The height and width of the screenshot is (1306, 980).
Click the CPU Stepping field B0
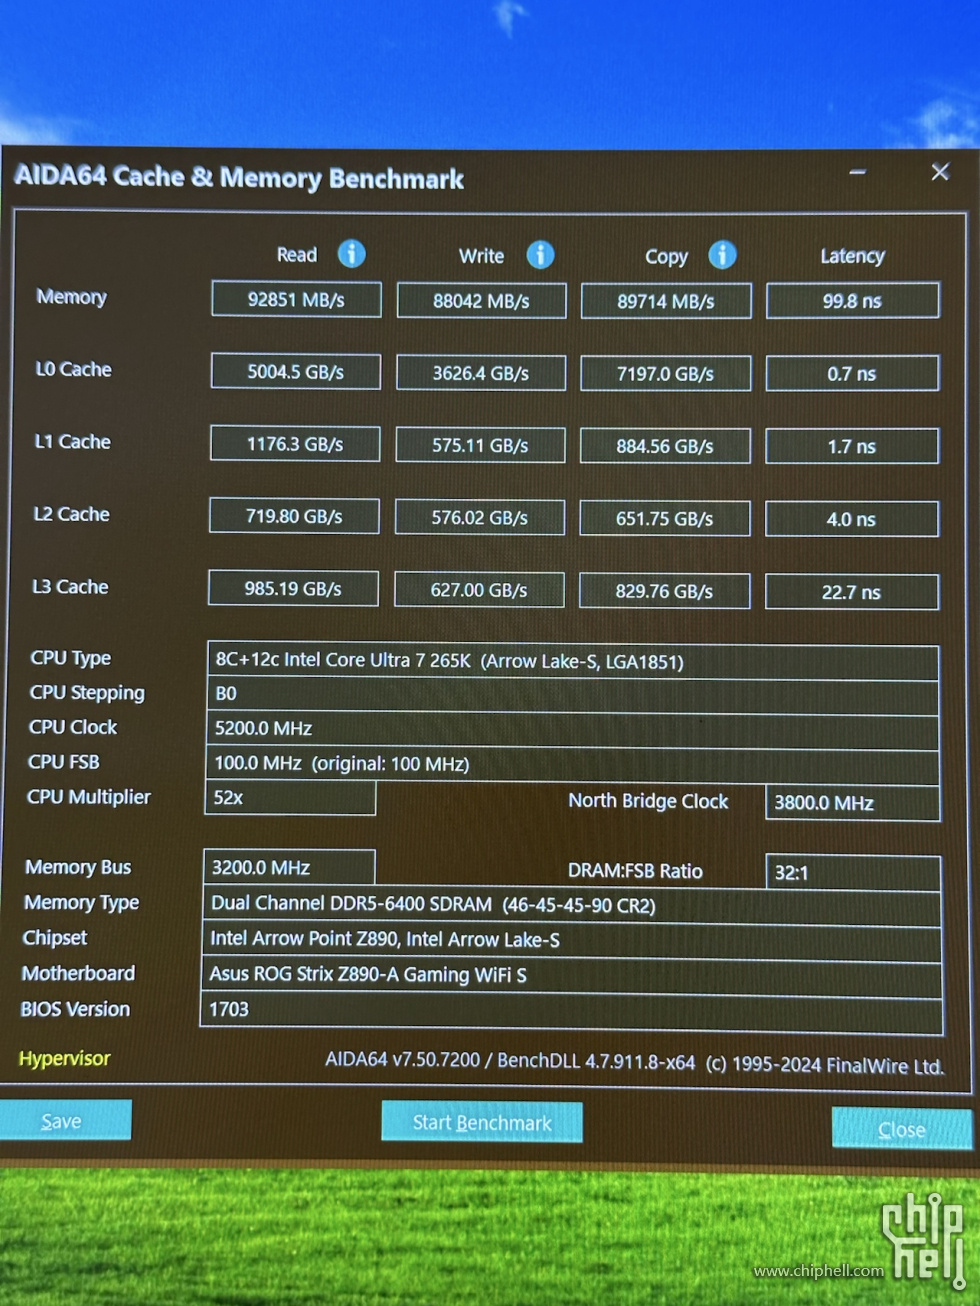573,694
